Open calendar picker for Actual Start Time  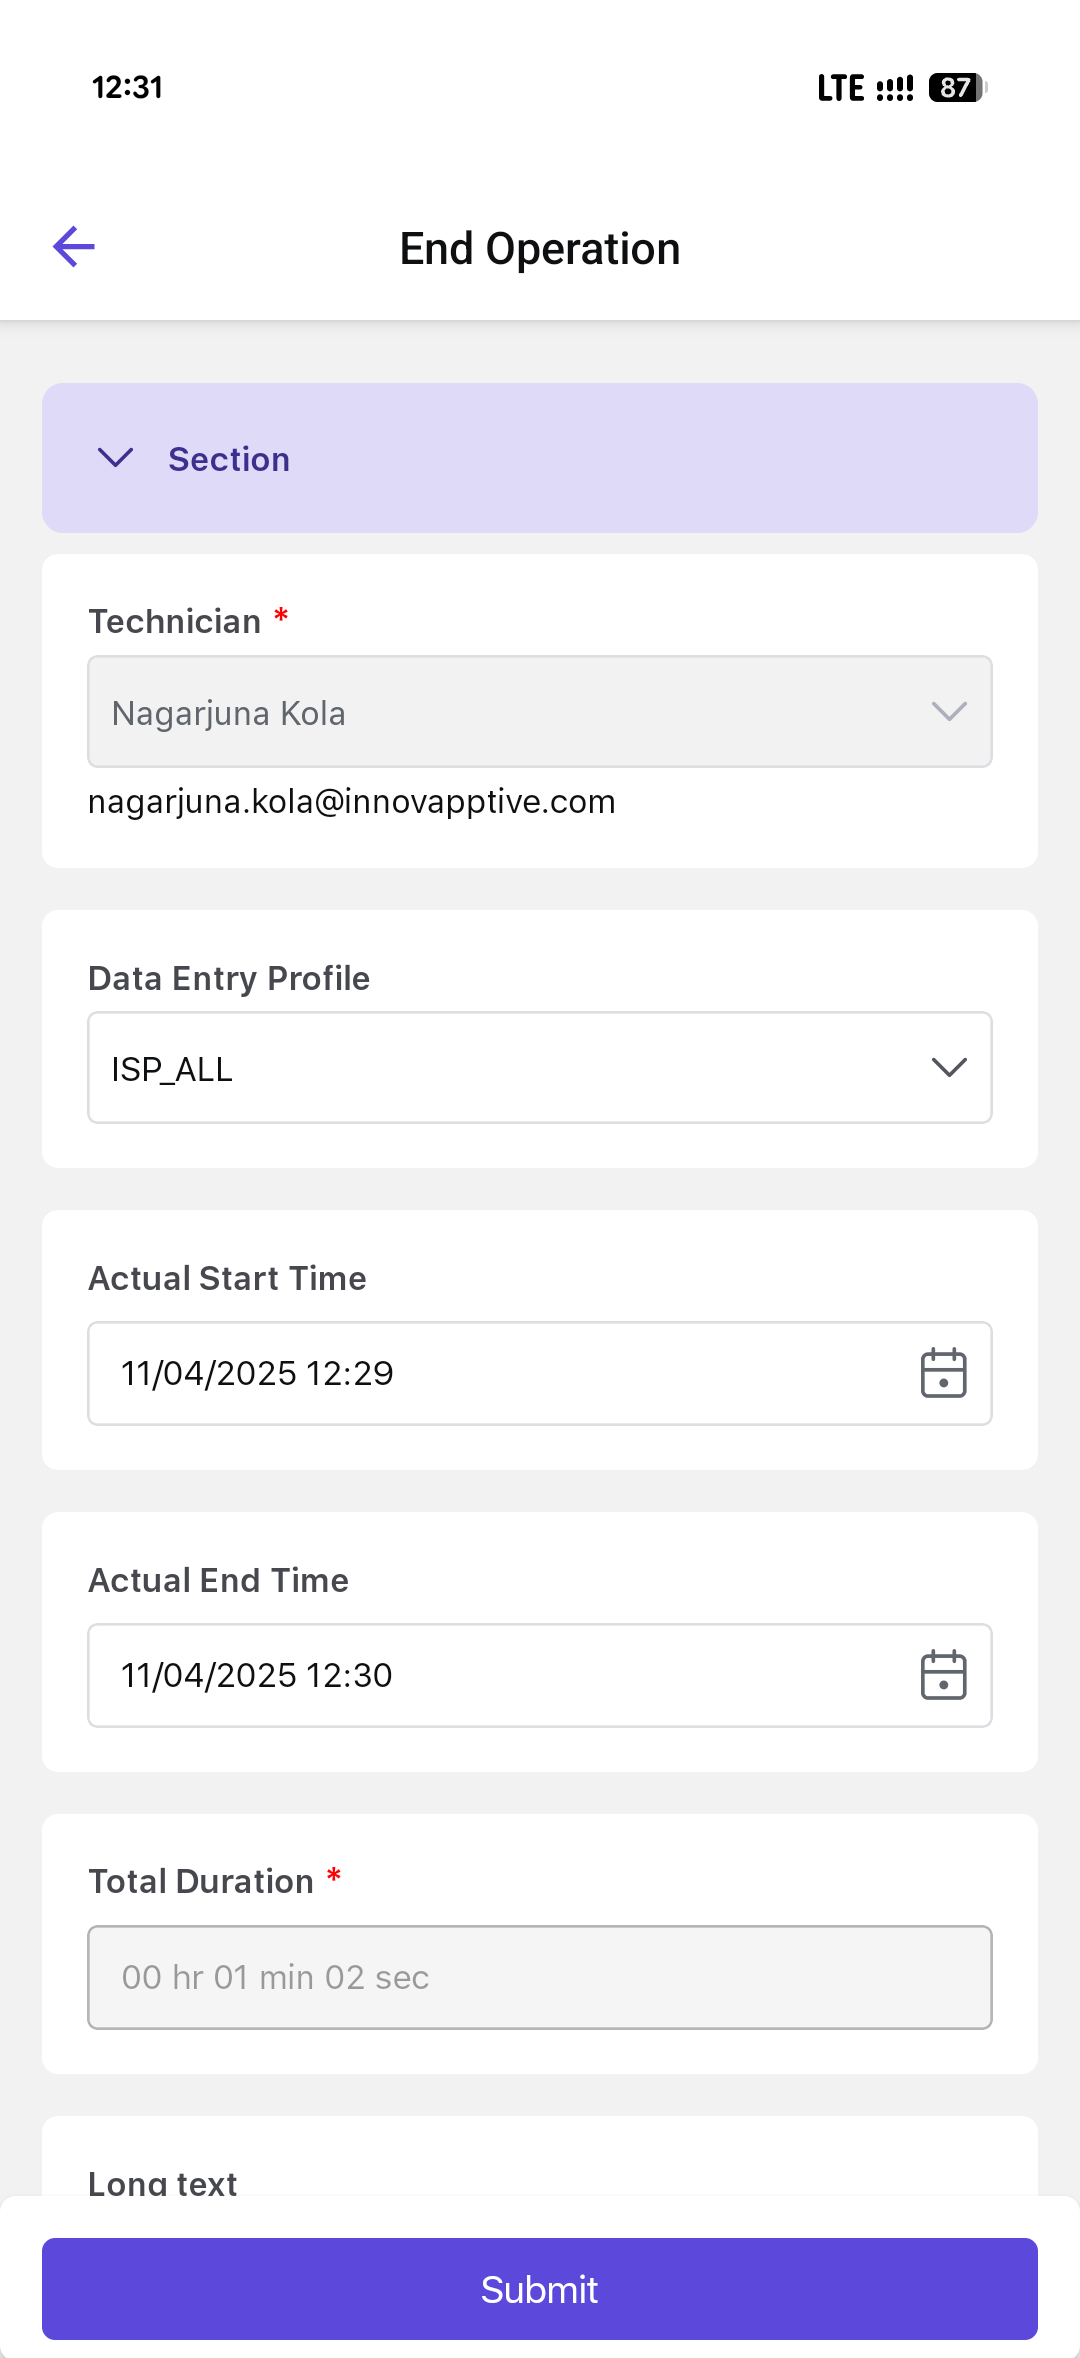[x=943, y=1373]
